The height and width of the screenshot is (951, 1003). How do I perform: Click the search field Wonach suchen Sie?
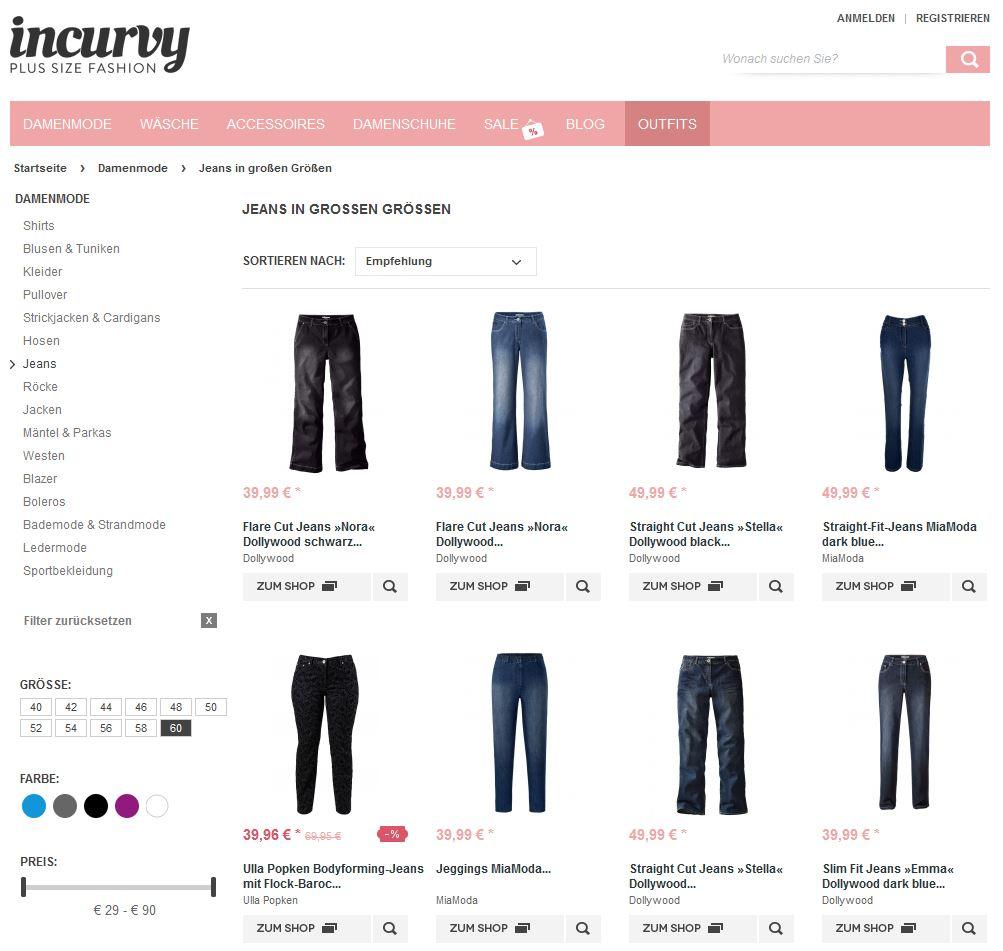point(833,59)
